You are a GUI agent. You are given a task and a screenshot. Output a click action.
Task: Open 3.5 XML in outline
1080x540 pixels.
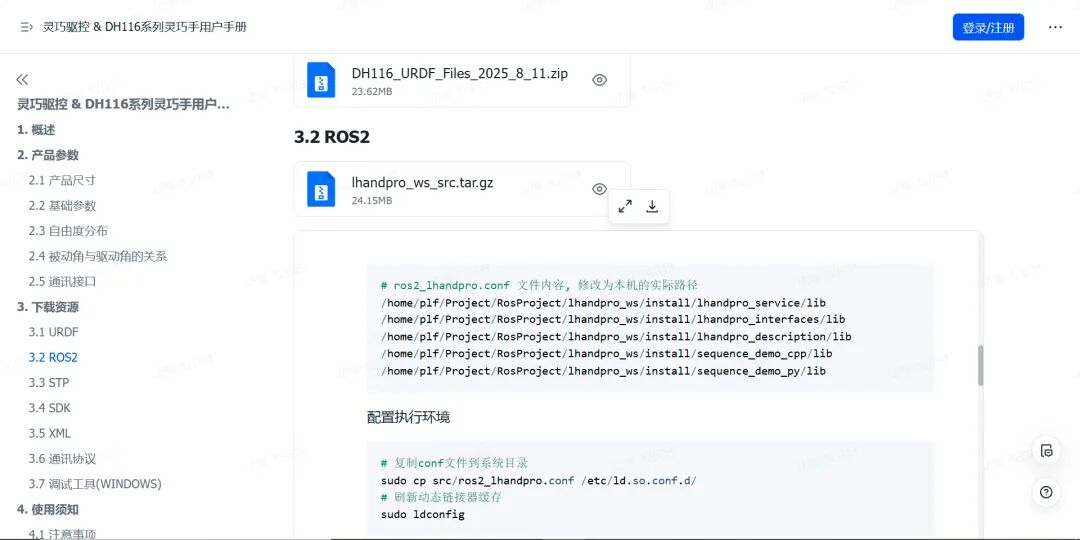(x=50, y=433)
